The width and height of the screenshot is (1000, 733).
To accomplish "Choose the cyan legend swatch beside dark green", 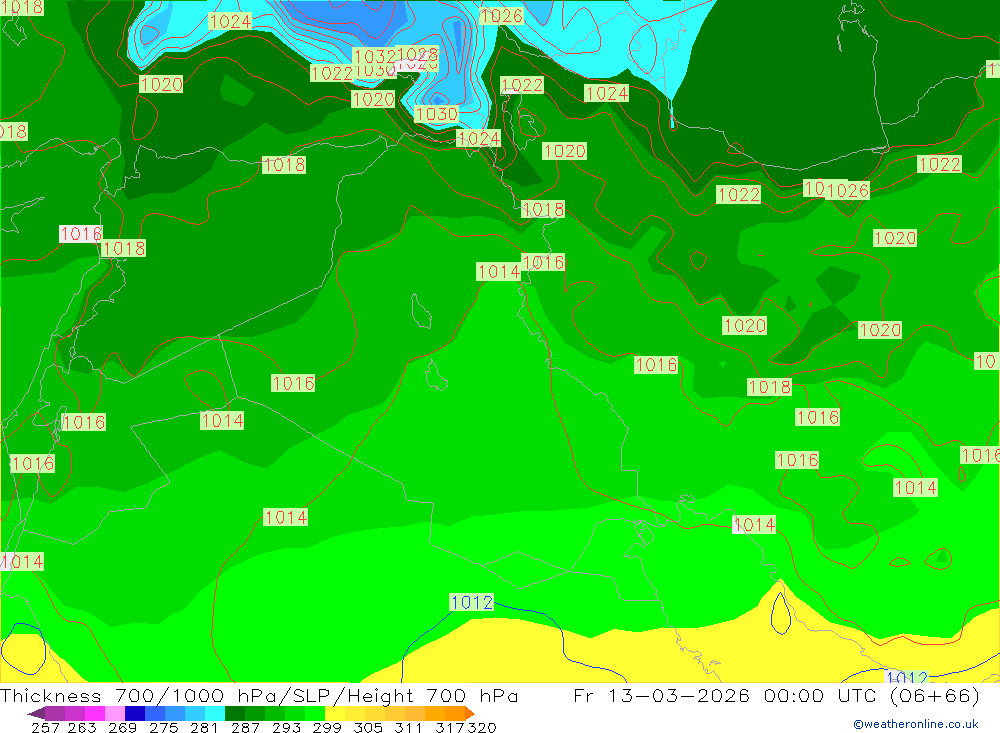I will click(215, 713).
